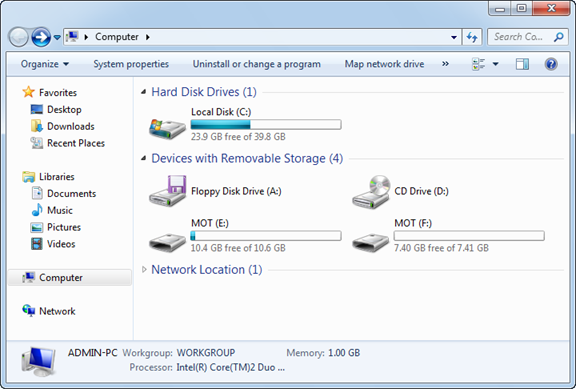The height and width of the screenshot is (389, 576).
Task: Click the Local Disk (C:) usage bar
Action: [x=266, y=125]
